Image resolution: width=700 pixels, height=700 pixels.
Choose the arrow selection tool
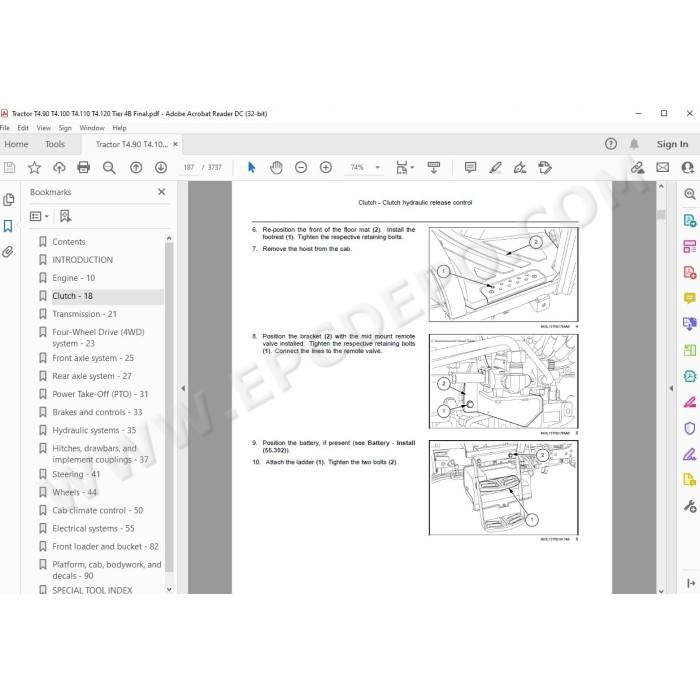(x=251, y=167)
